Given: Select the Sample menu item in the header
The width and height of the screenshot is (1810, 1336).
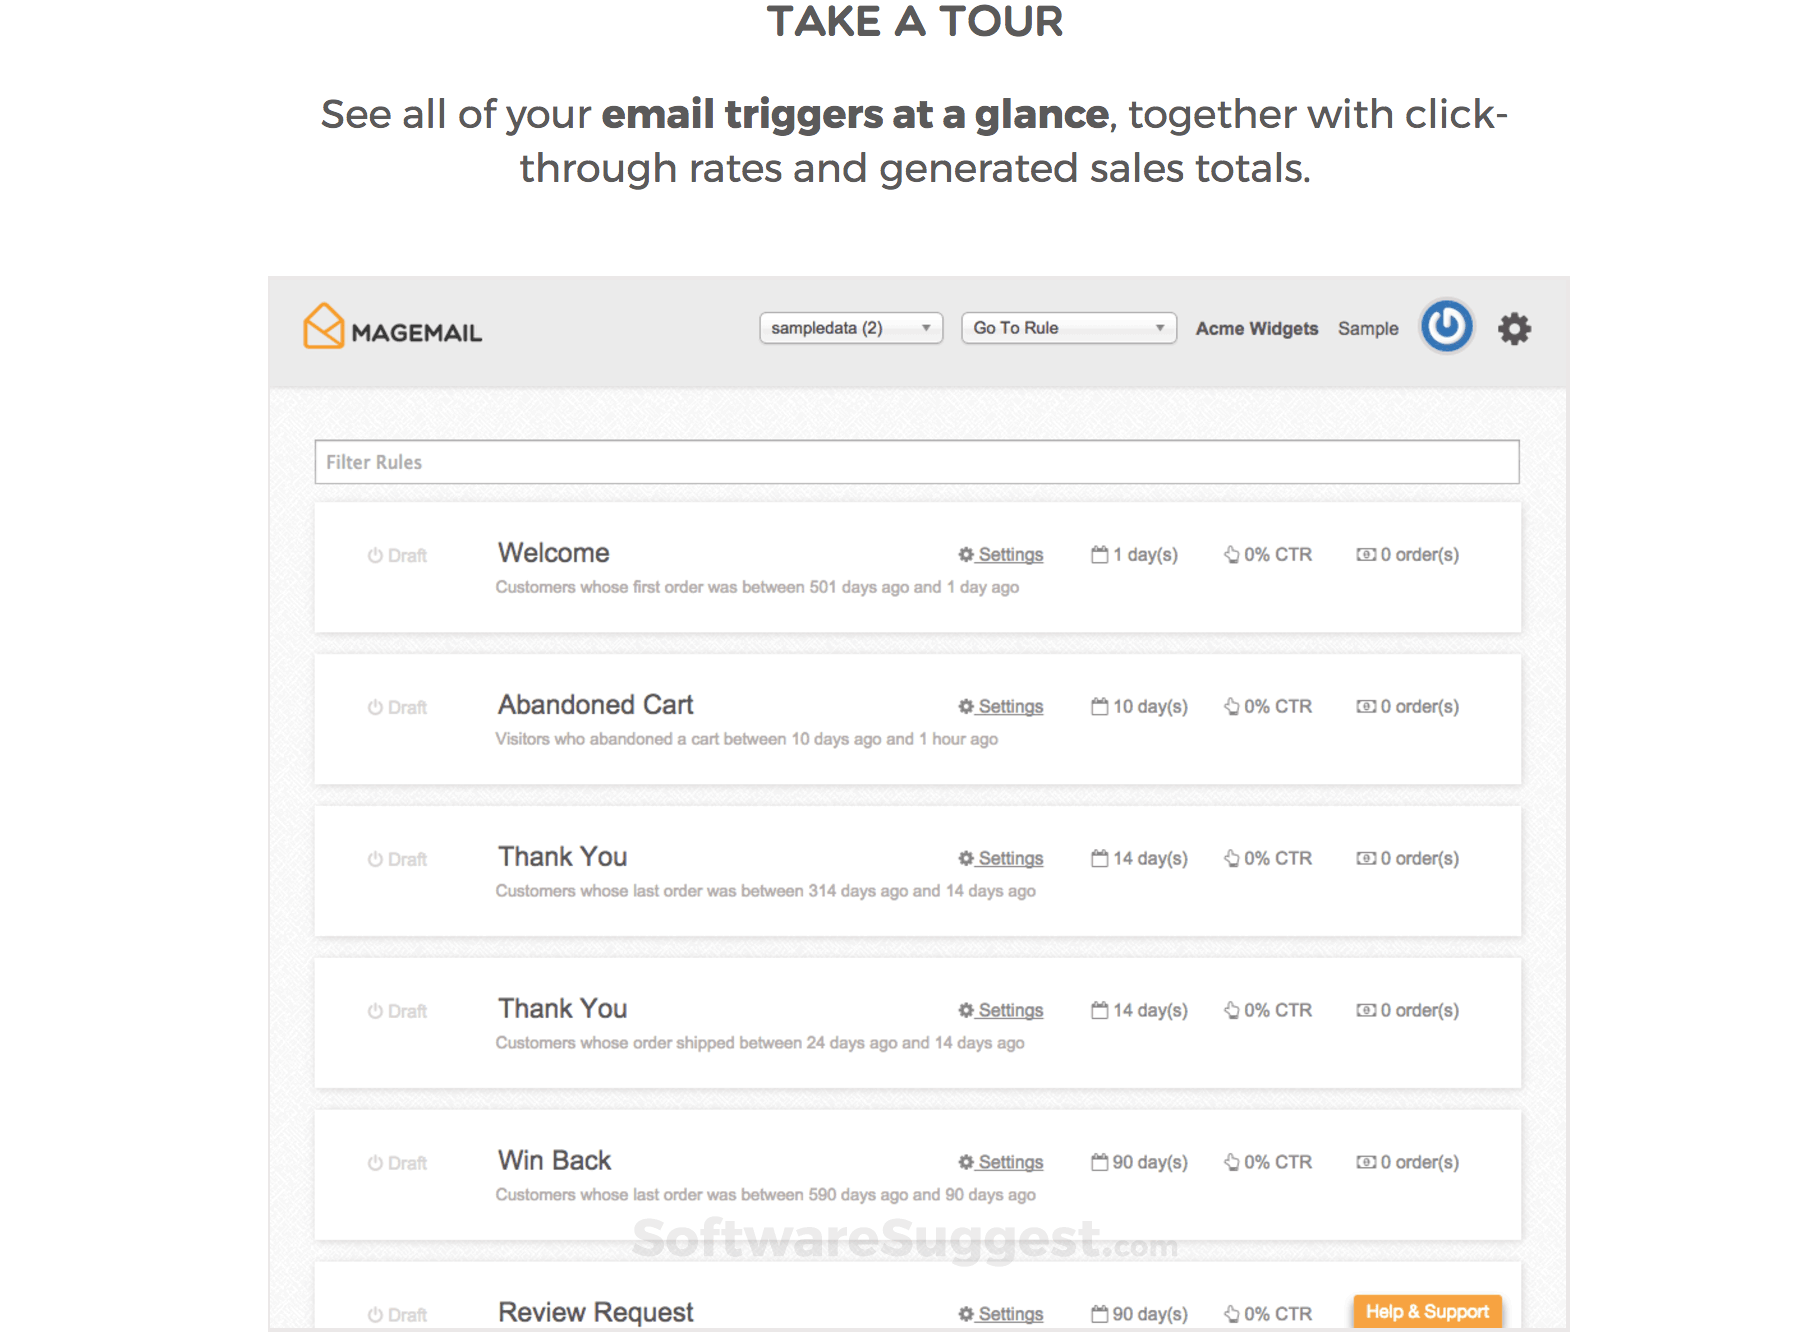Looking at the screenshot, I should [x=1367, y=328].
